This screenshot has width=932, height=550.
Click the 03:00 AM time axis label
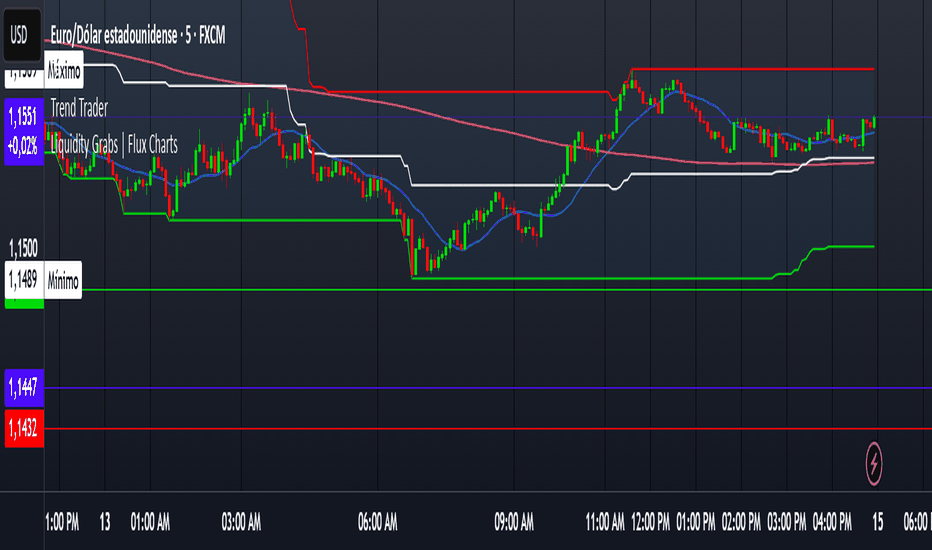[241, 523]
